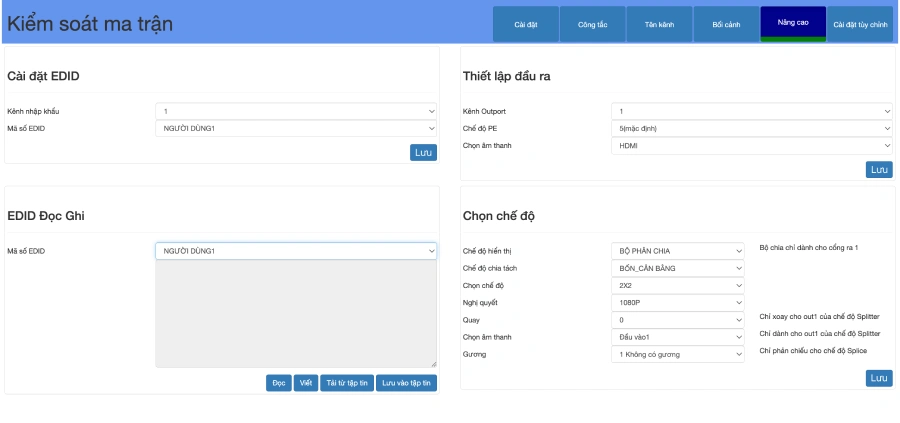
Task: Open the Chế độ PE dropdown
Action: (x=751, y=128)
